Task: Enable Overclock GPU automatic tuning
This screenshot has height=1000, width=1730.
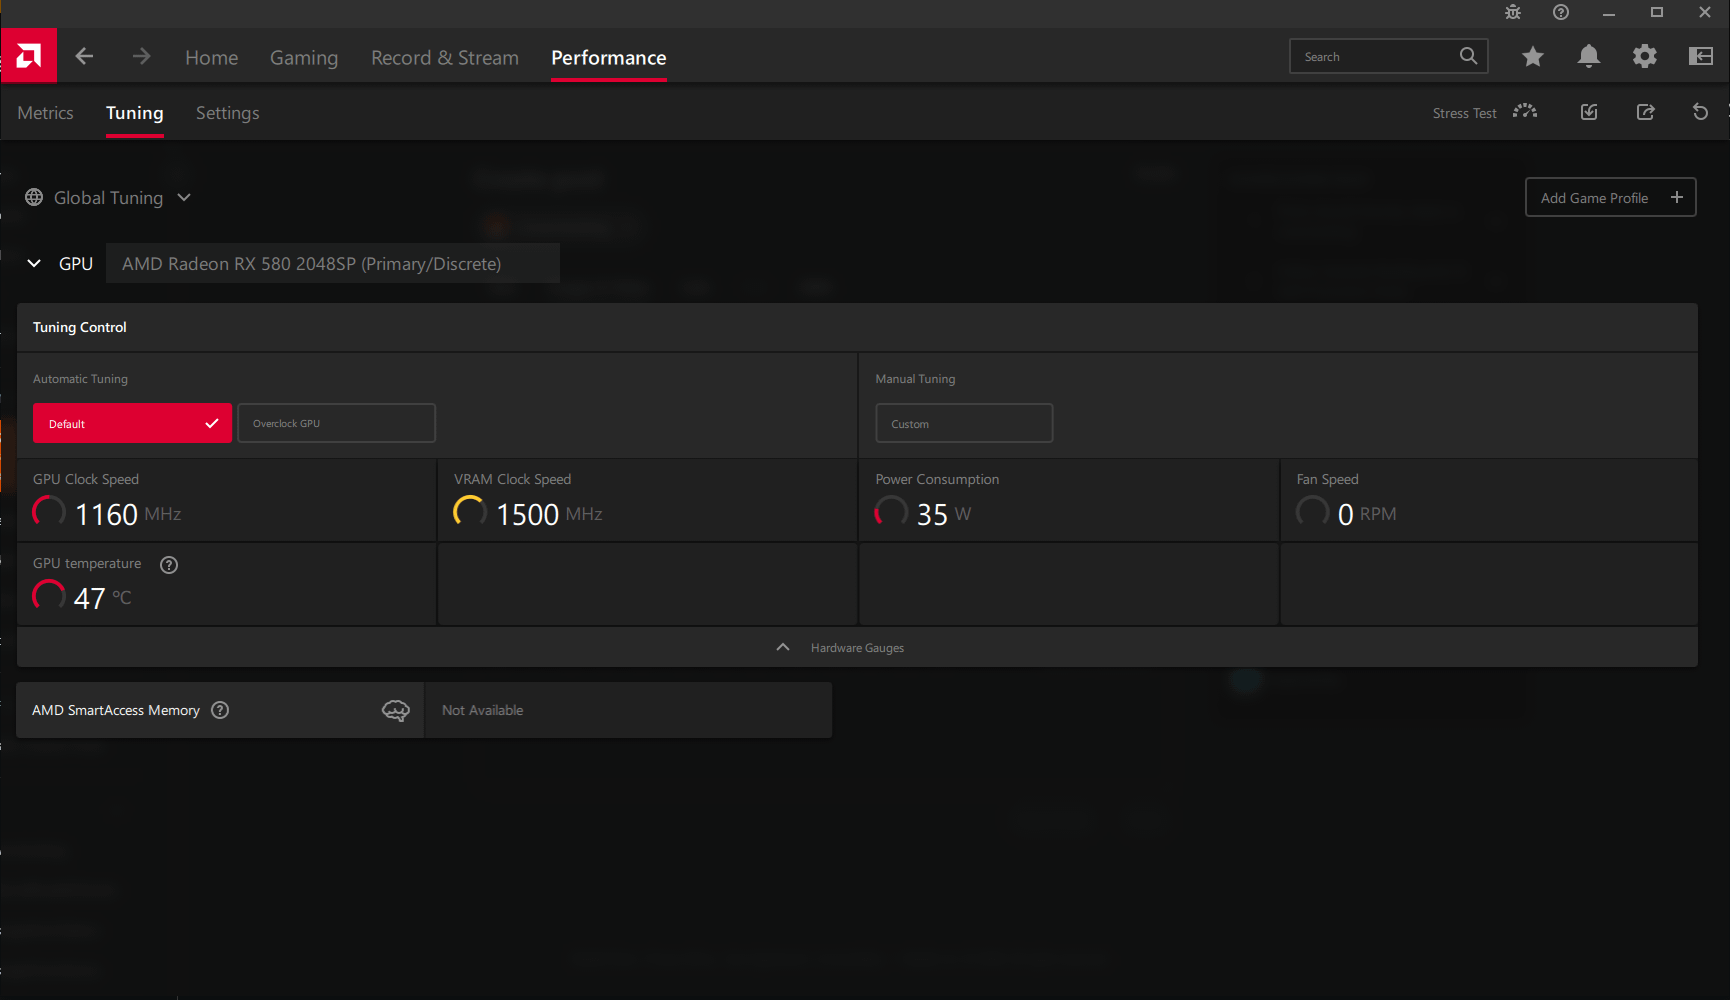Action: [336, 423]
